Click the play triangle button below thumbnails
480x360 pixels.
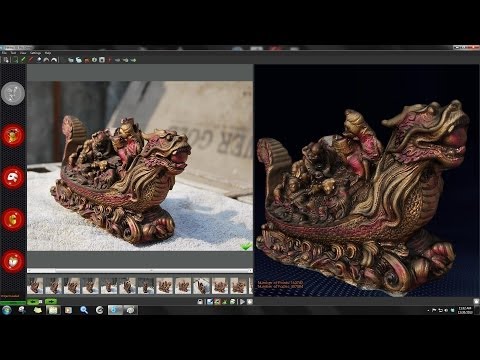(x=242, y=302)
